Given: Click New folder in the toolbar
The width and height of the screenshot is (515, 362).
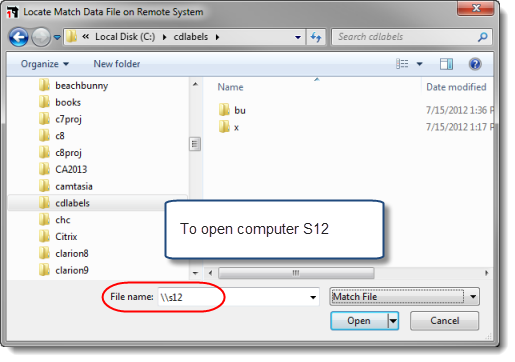Looking at the screenshot, I should pyautogui.click(x=117, y=64).
